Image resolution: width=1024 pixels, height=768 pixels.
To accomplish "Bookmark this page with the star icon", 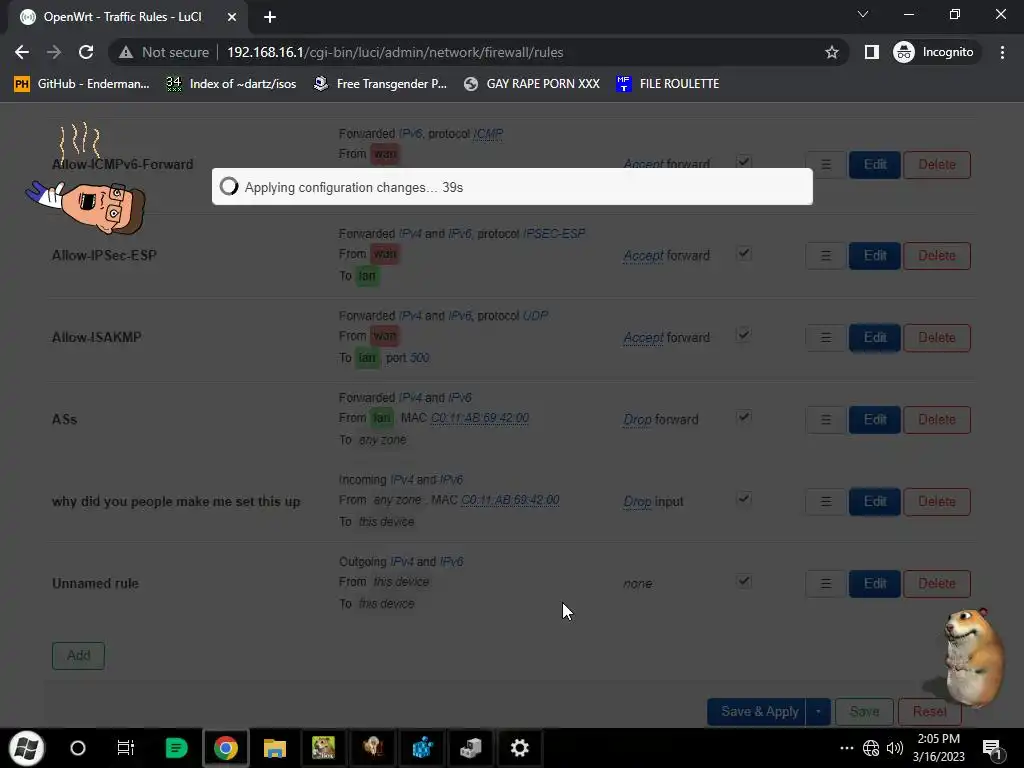I will pos(831,52).
